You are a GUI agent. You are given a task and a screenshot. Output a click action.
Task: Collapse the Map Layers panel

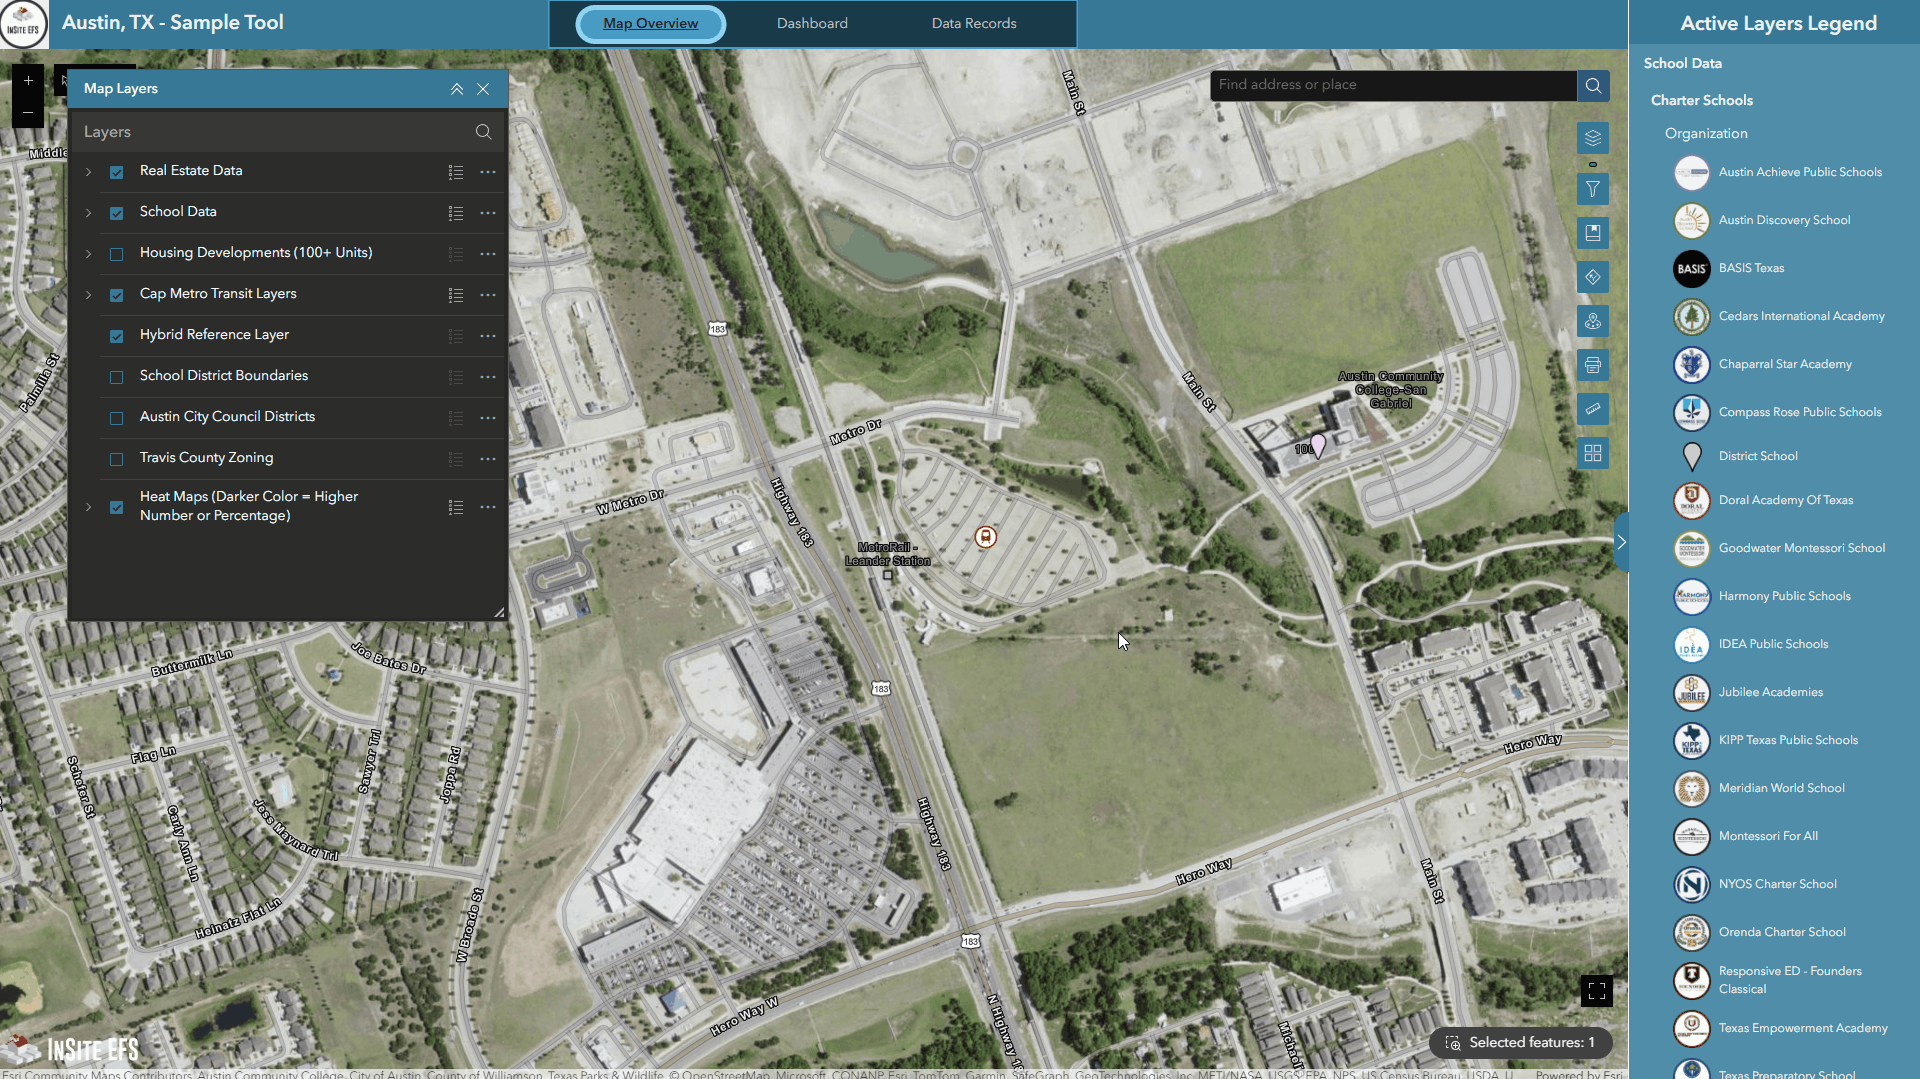(457, 89)
